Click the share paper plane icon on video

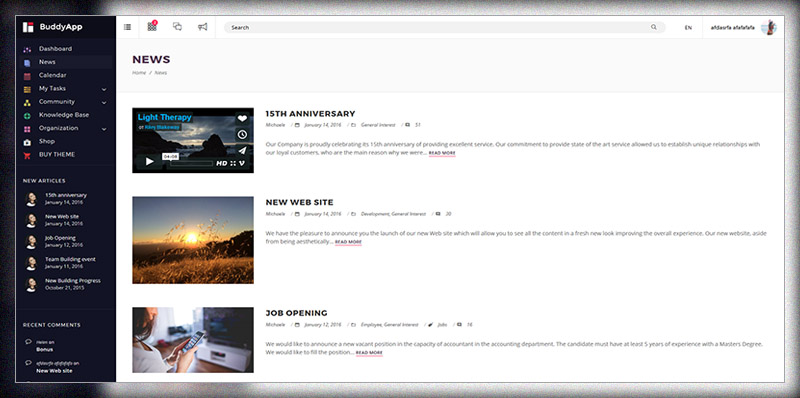242,150
